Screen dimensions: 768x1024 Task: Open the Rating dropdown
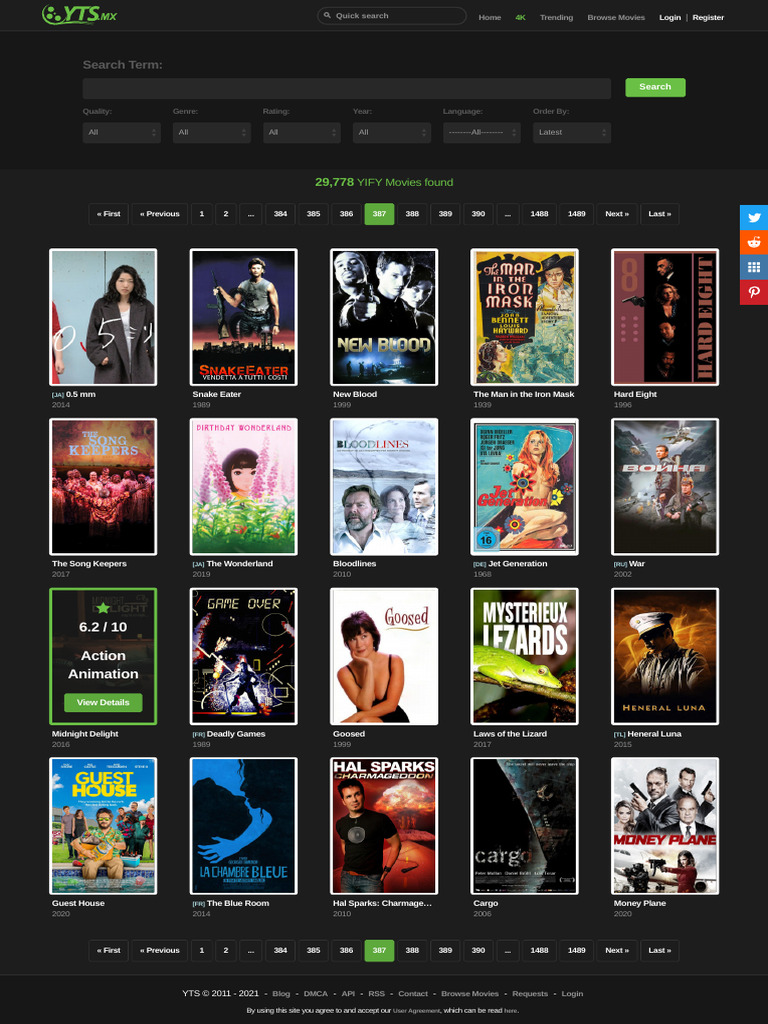(302, 133)
